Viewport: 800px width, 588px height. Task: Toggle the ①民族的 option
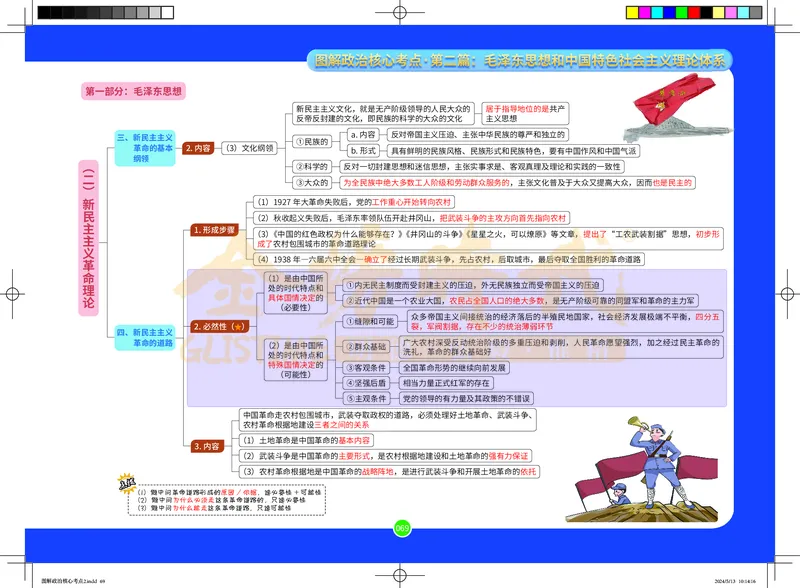click(x=311, y=141)
